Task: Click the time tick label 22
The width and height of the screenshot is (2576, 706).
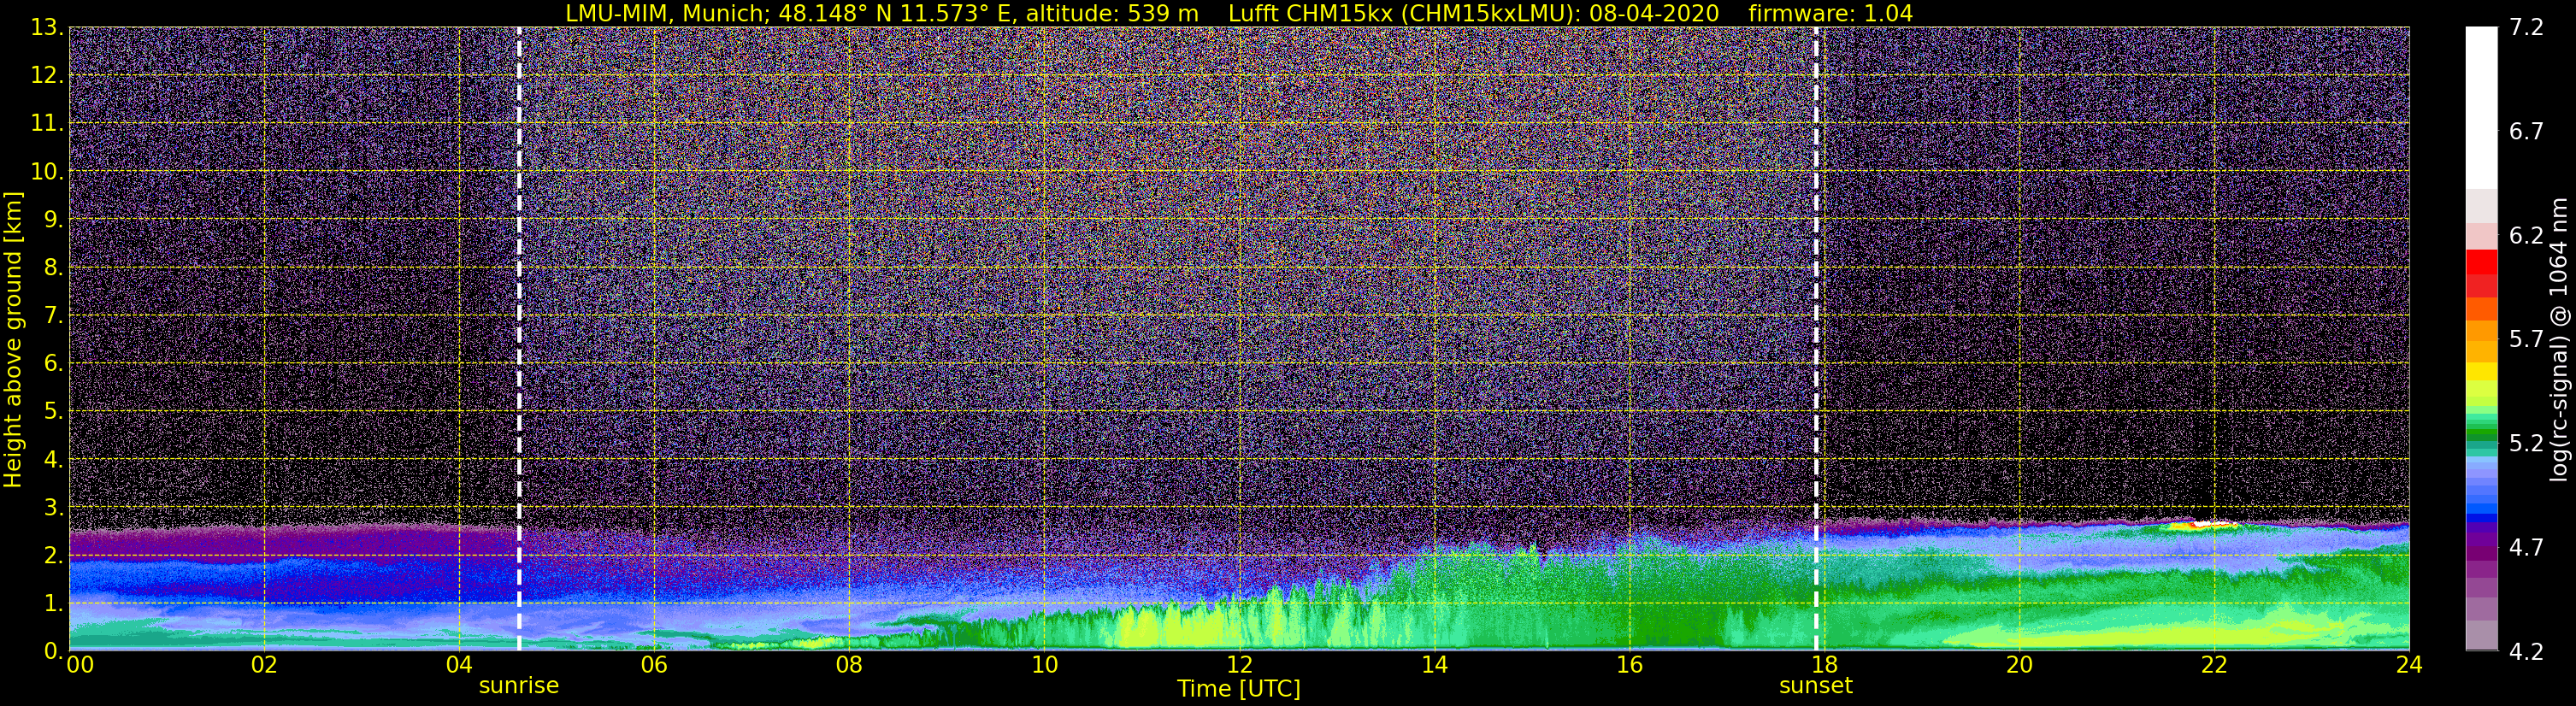Action: point(2214,665)
